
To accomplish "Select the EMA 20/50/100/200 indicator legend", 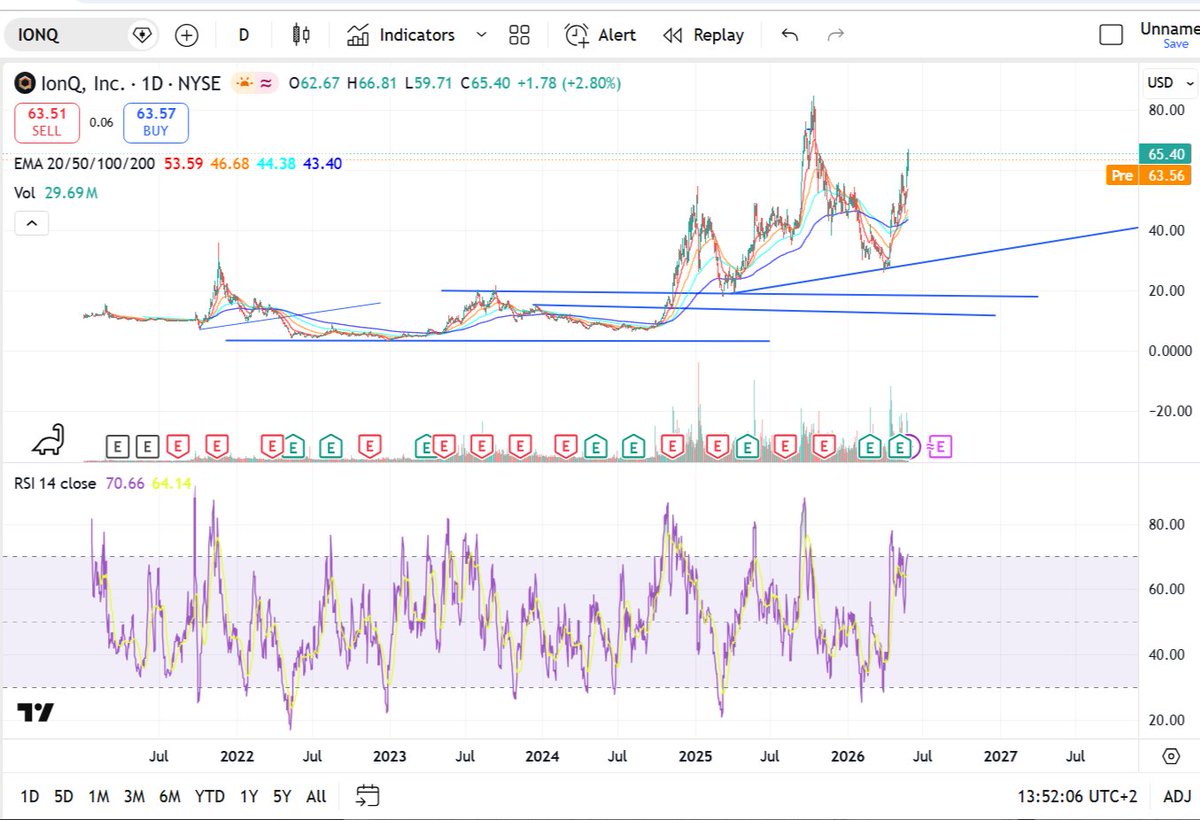I will (84, 163).
